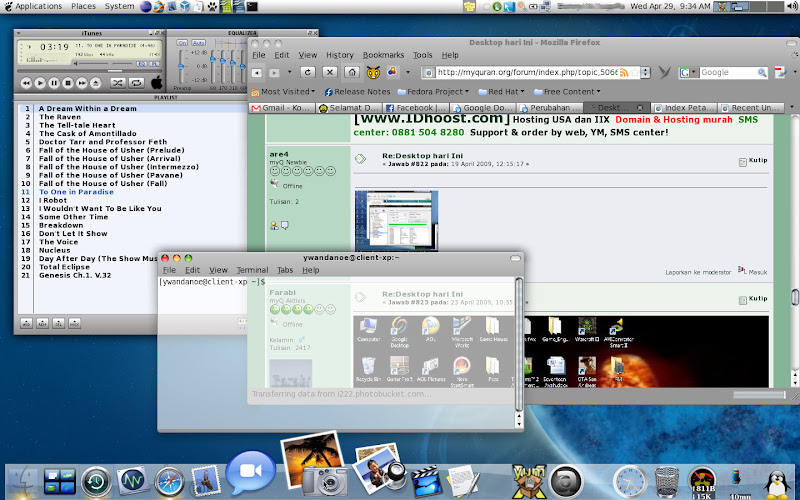Screen dimensions: 800x500
Task: Open the Terminal menu in terminal window
Action: coord(252,270)
